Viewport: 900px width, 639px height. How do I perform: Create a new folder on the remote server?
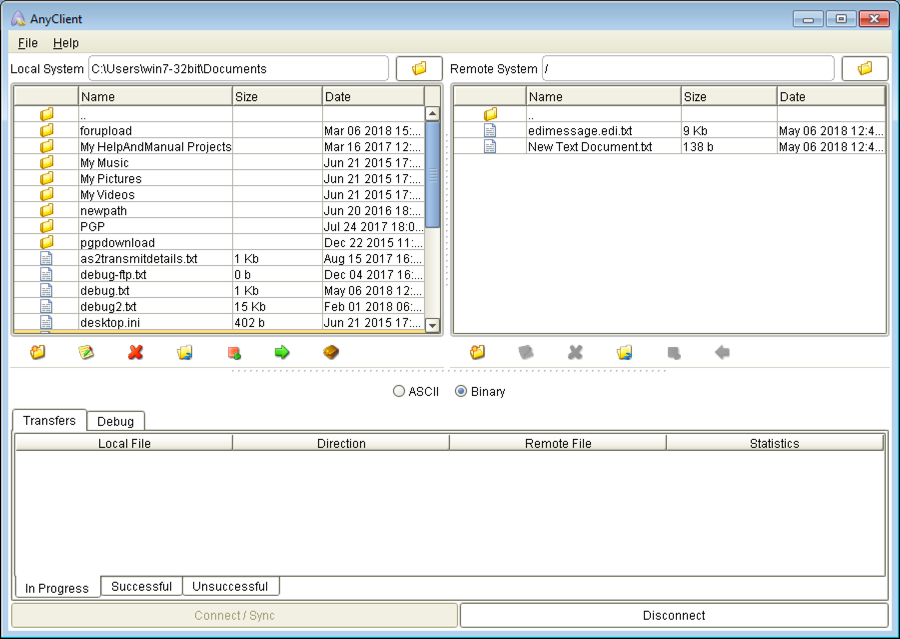pos(477,352)
